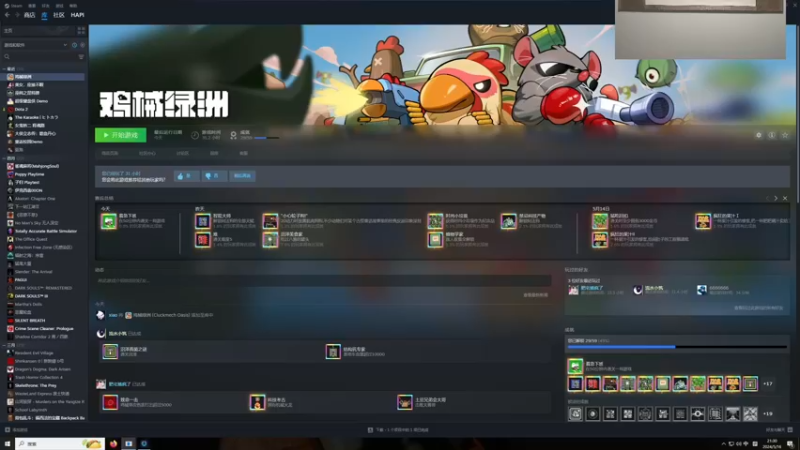Open the HAPI profile tab
The height and width of the screenshot is (450, 800).
78,15
